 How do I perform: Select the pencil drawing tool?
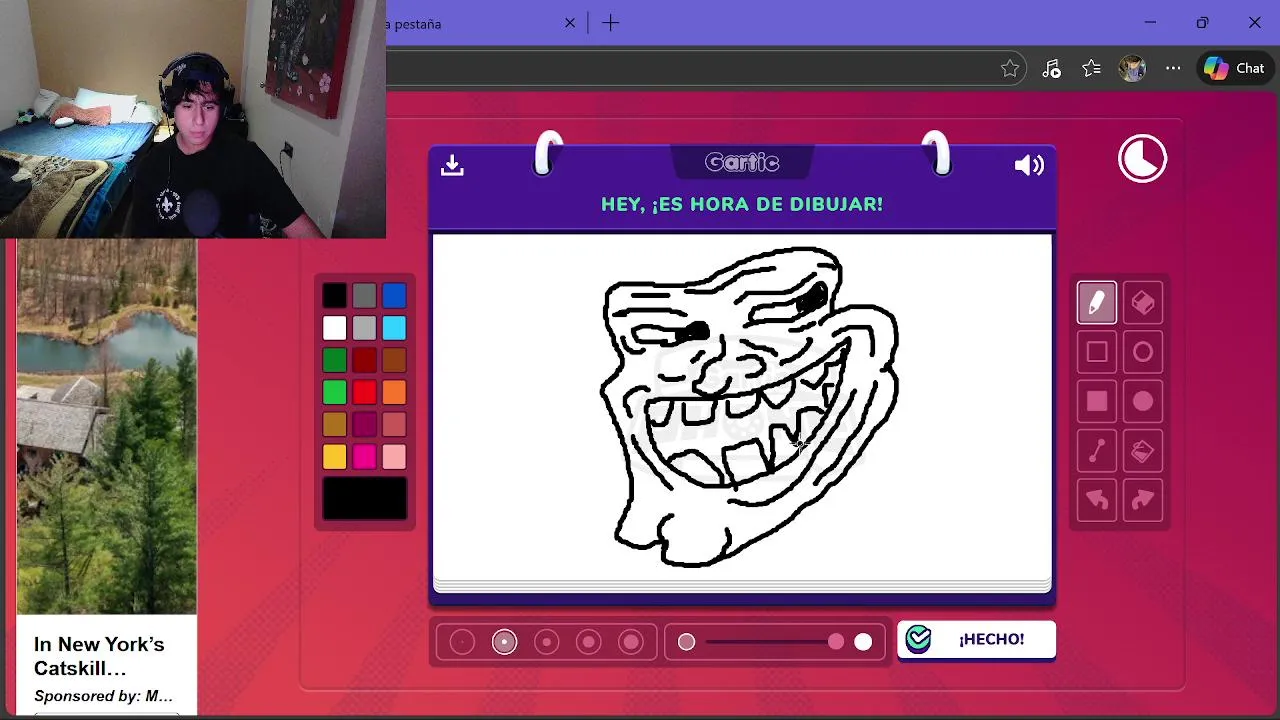tap(1097, 303)
